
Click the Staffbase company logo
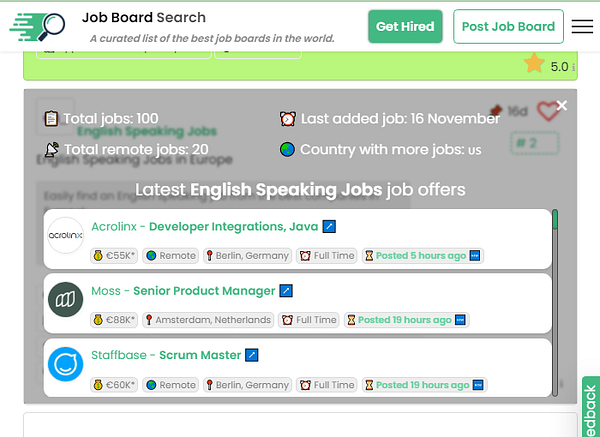66,364
